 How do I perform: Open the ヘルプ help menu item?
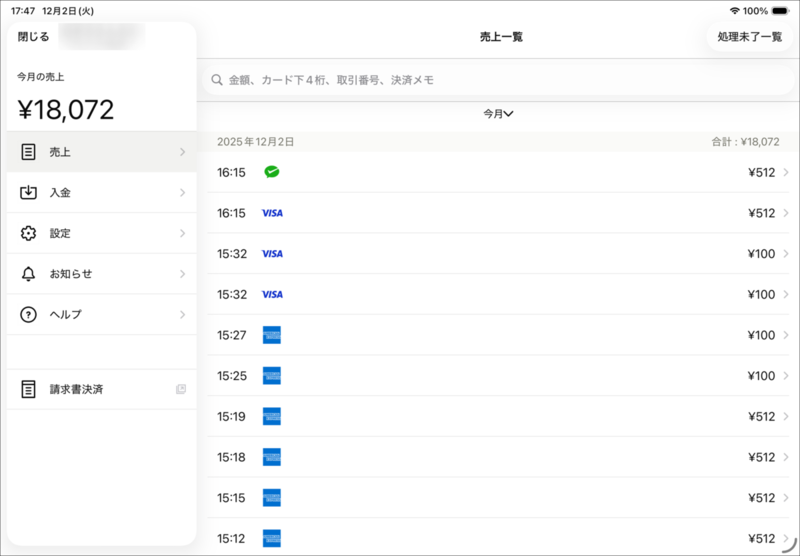[x=102, y=315]
